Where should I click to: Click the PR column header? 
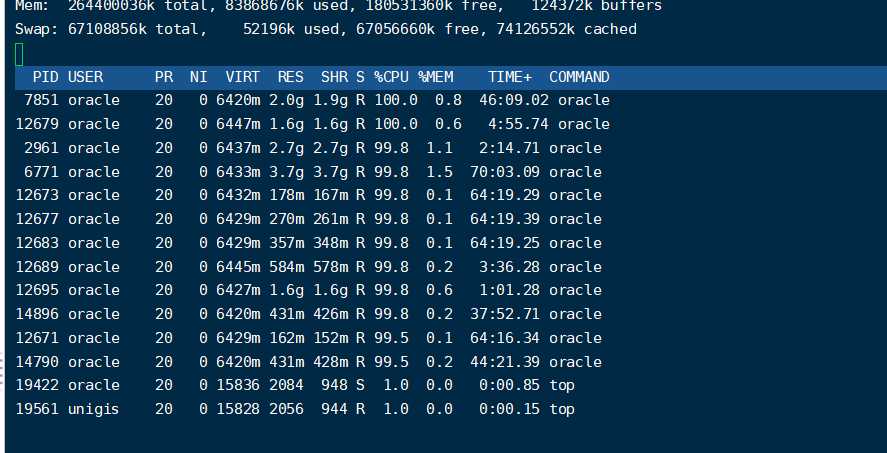coord(164,77)
